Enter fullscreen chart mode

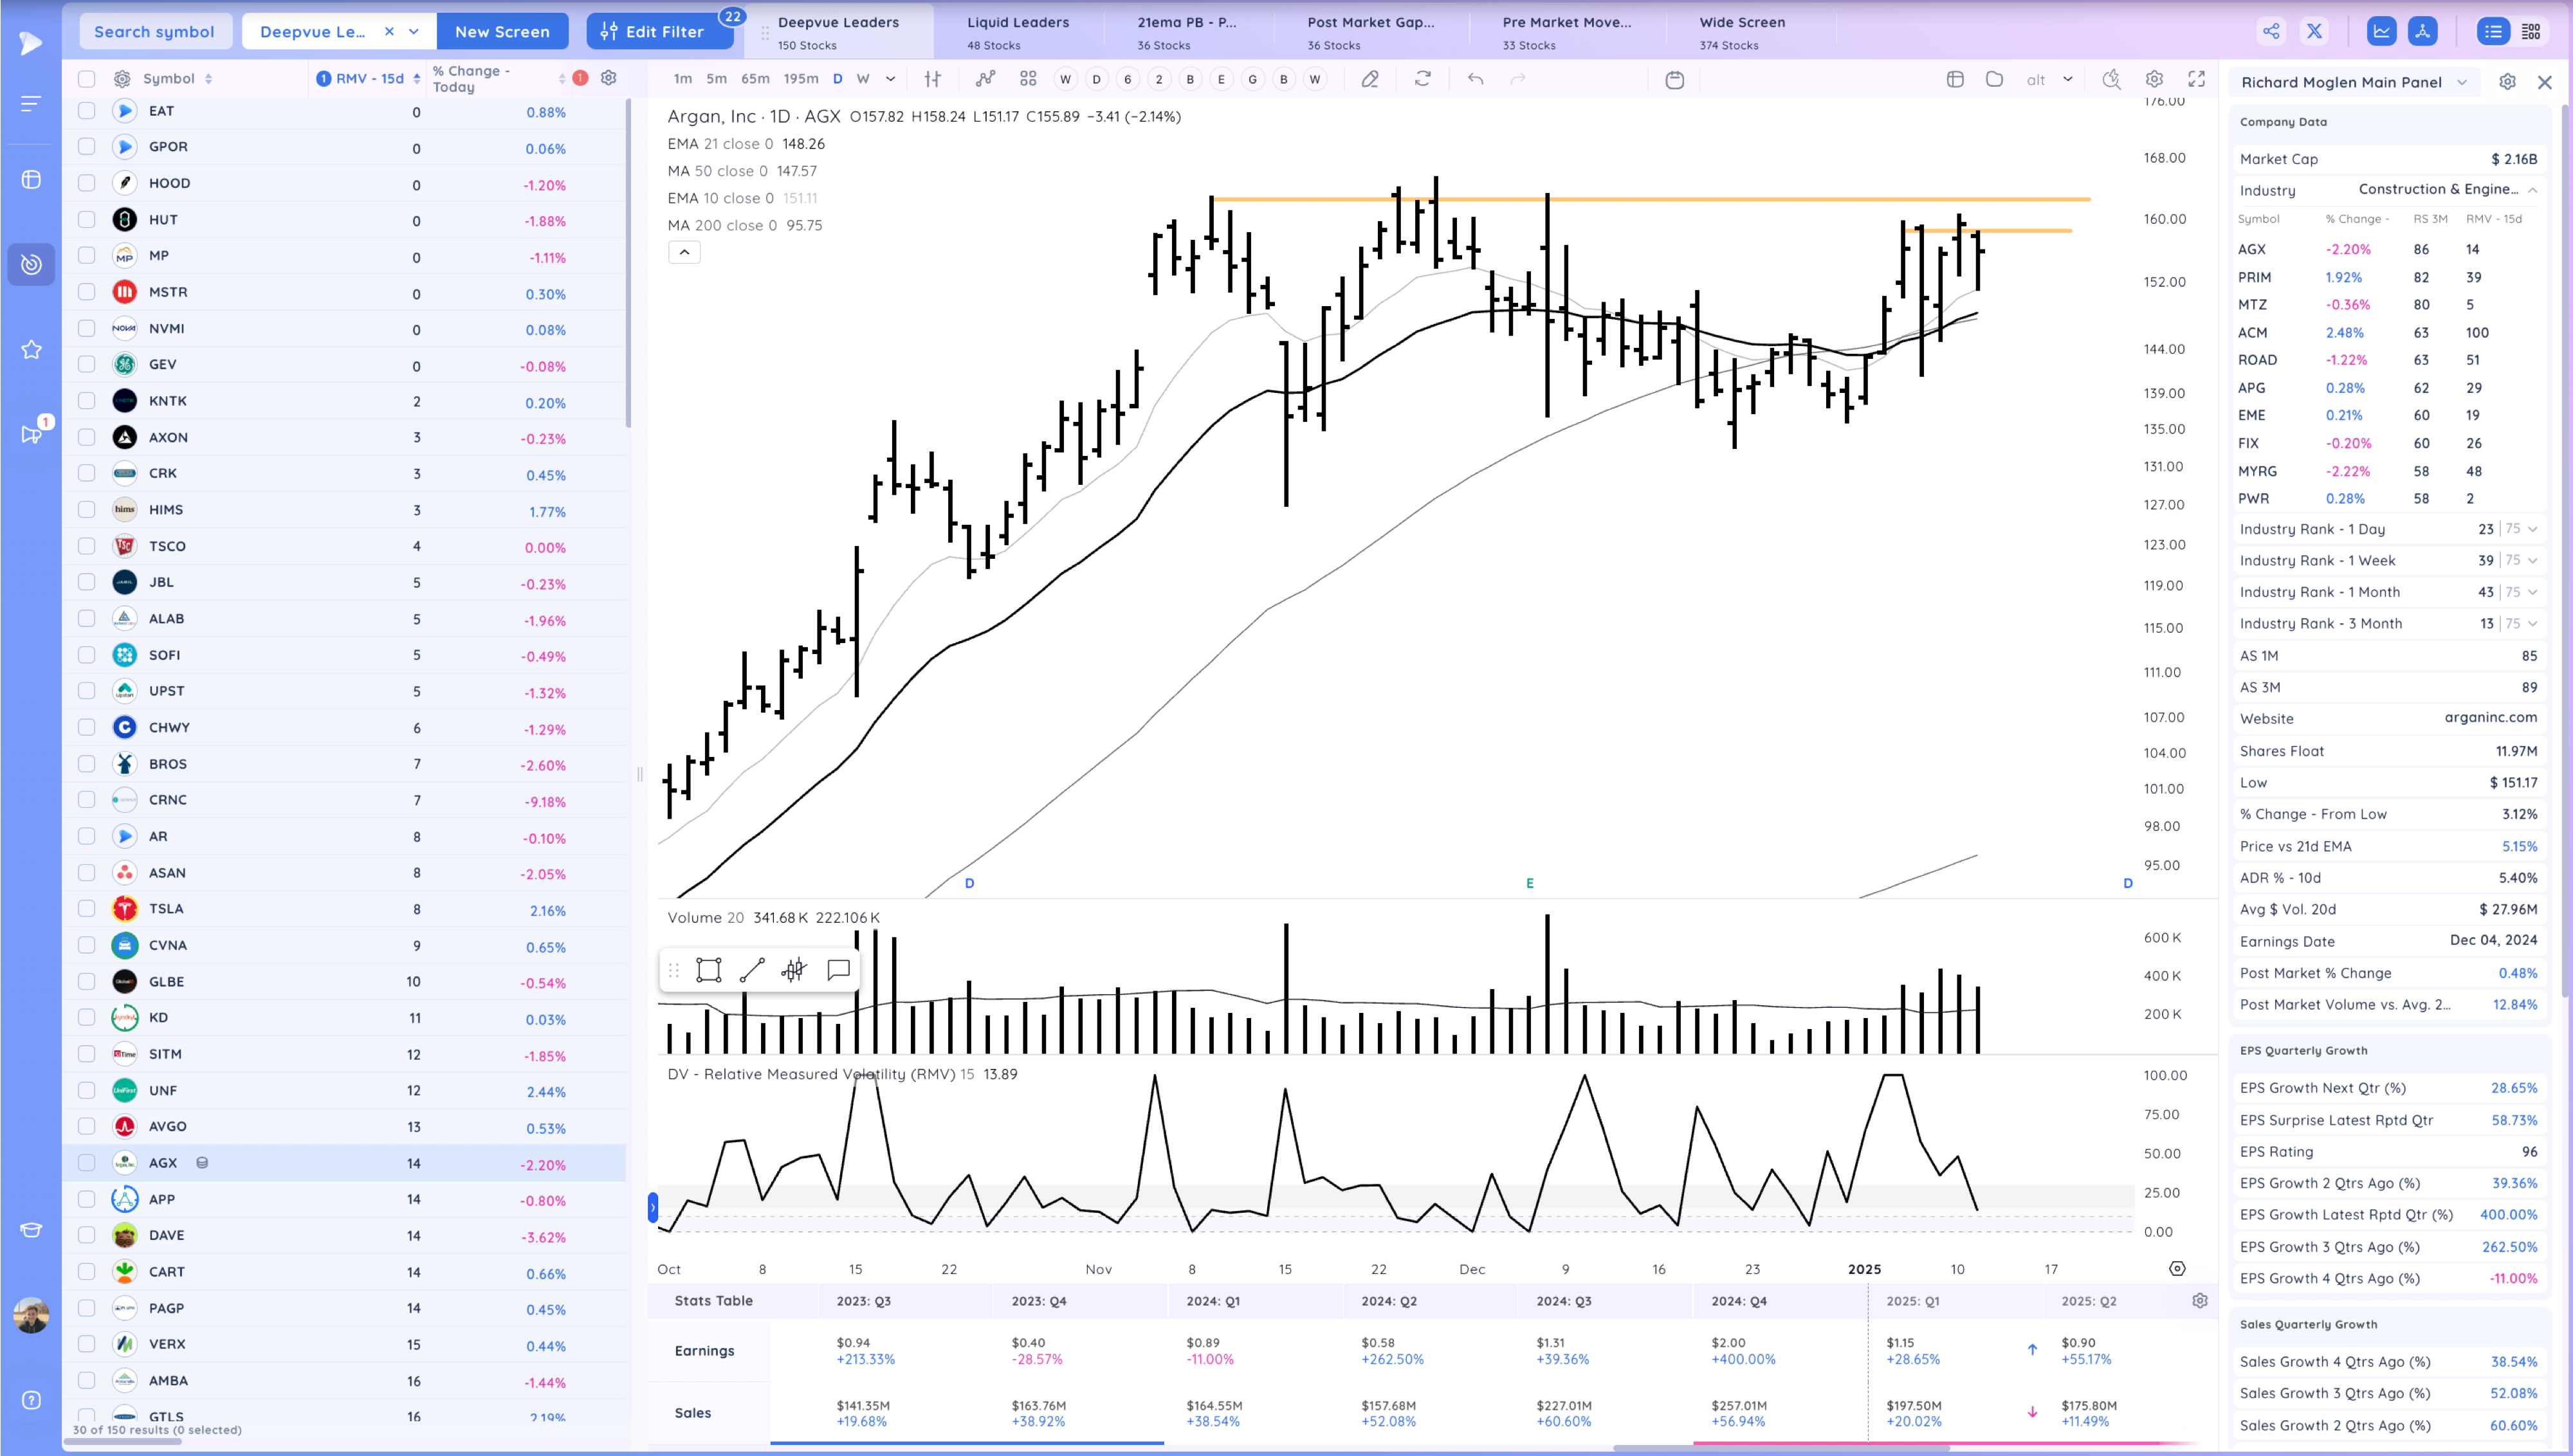tap(2196, 79)
